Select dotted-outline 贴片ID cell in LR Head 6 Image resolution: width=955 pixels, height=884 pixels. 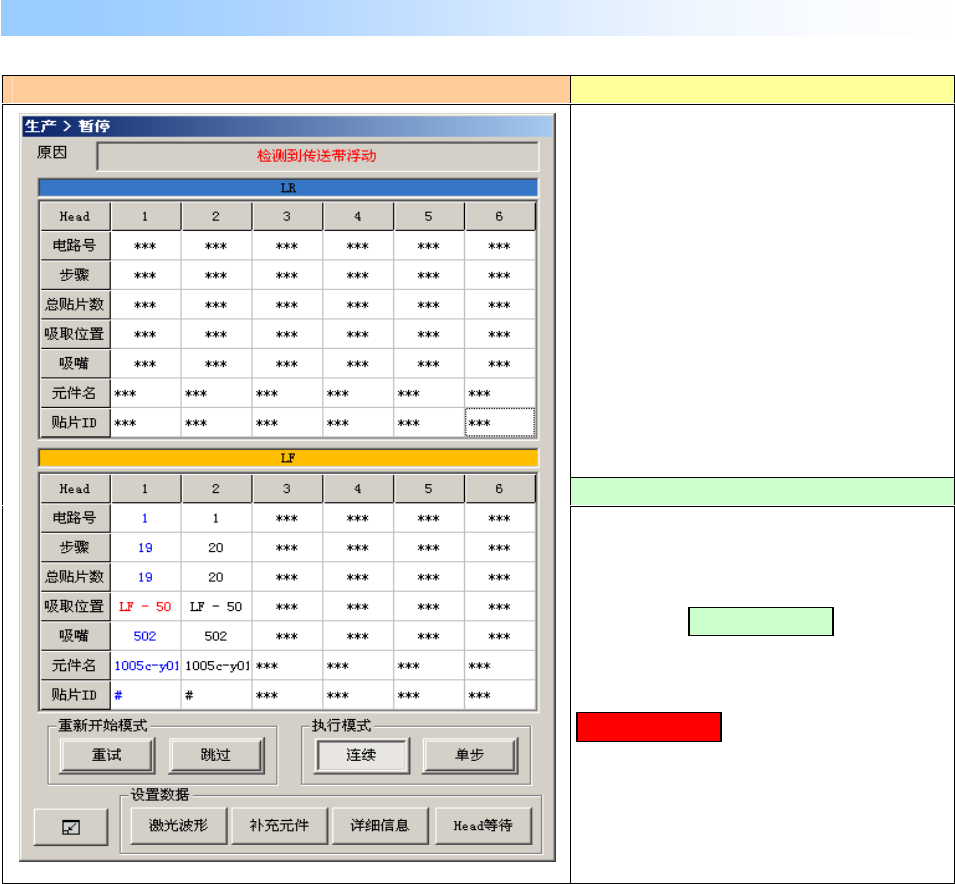tap(500, 423)
